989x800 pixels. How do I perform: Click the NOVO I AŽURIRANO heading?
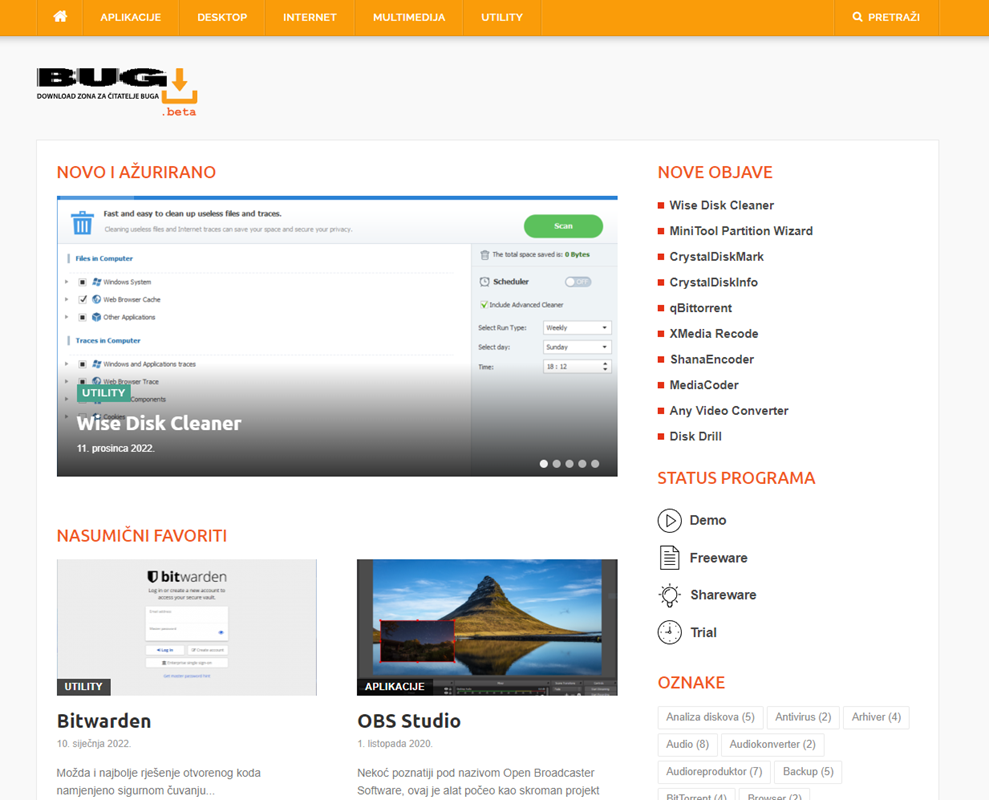[136, 172]
